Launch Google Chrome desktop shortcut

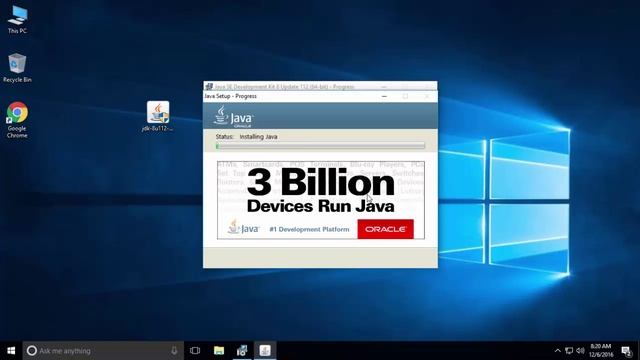[17, 120]
